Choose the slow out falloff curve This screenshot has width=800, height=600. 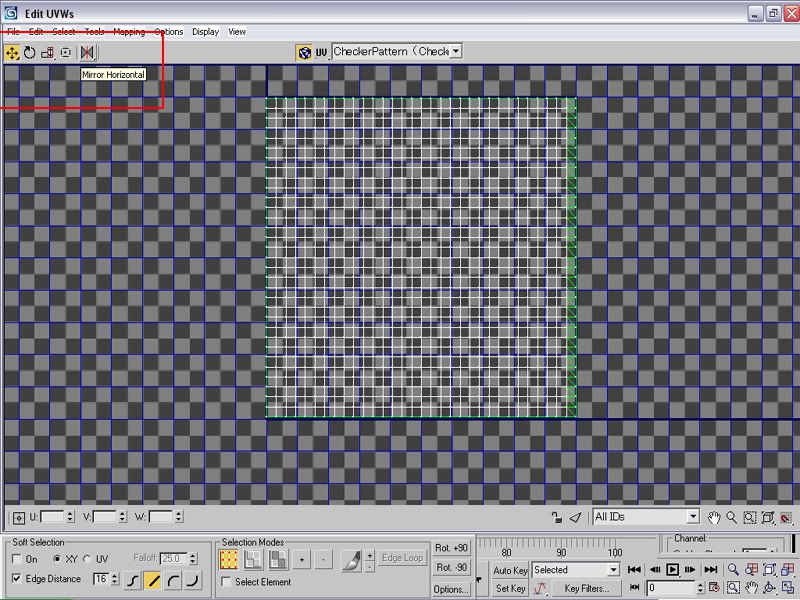[x=173, y=581]
